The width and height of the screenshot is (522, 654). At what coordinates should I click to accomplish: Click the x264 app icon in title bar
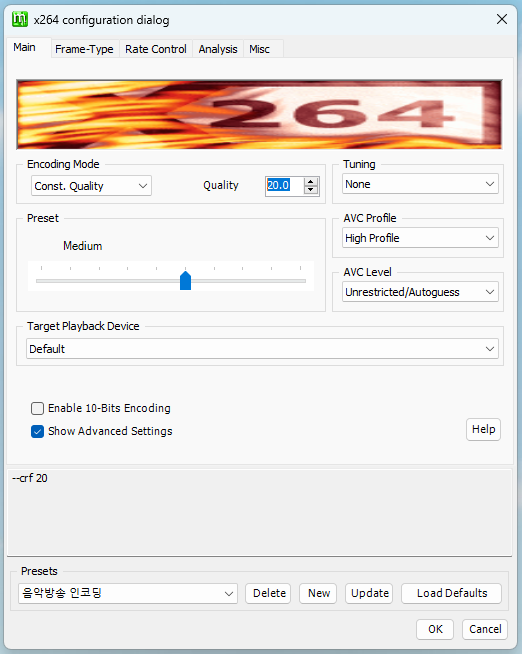coord(20,20)
